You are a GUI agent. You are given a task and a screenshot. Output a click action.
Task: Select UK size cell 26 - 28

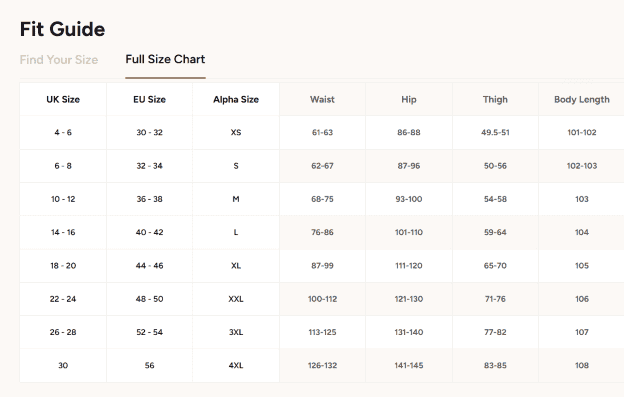(63, 332)
